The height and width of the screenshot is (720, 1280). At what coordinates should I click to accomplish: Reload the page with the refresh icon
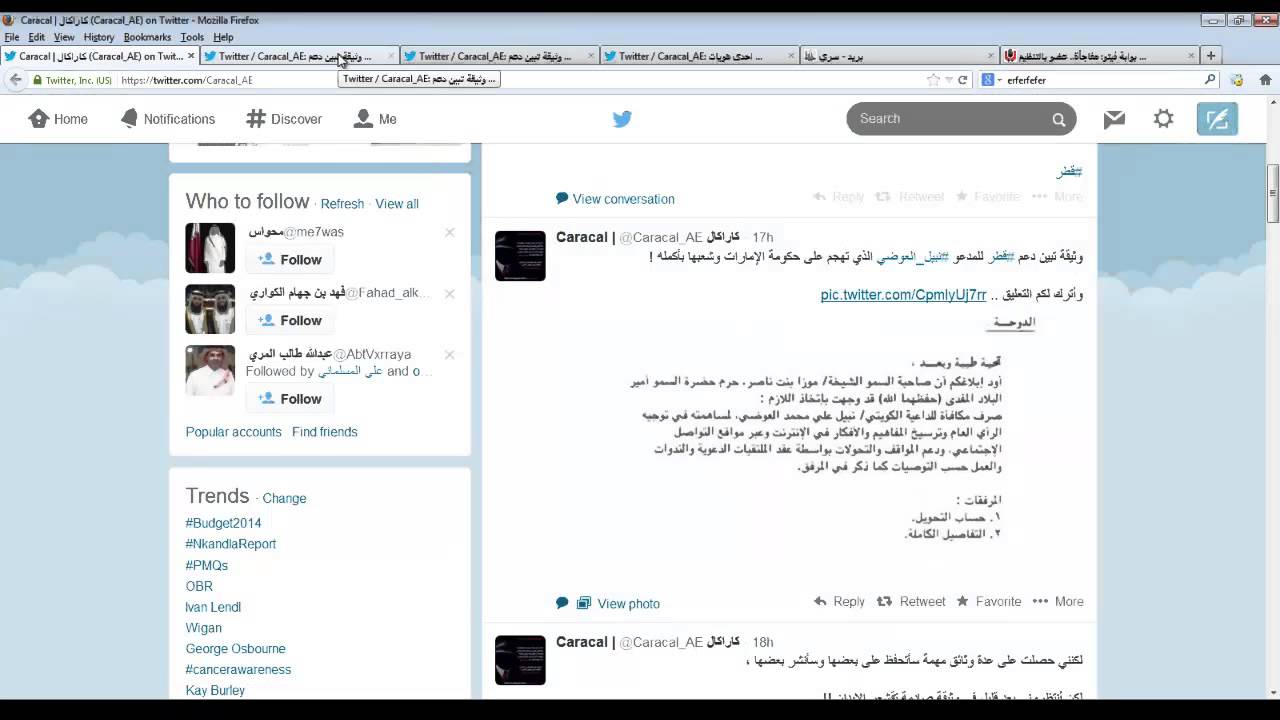(x=963, y=80)
